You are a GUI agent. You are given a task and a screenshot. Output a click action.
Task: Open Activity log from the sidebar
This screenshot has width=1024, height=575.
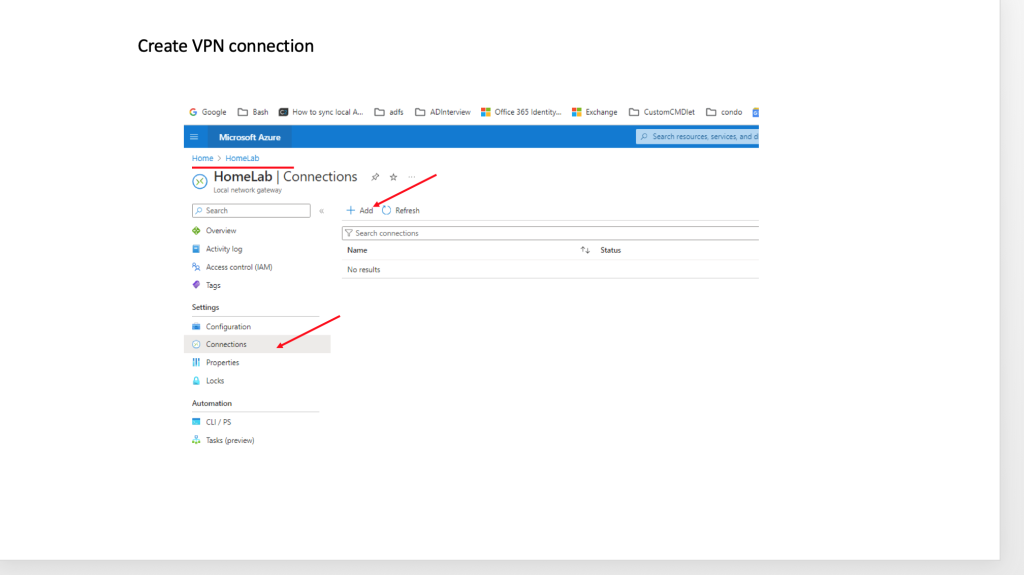pyautogui.click(x=224, y=249)
